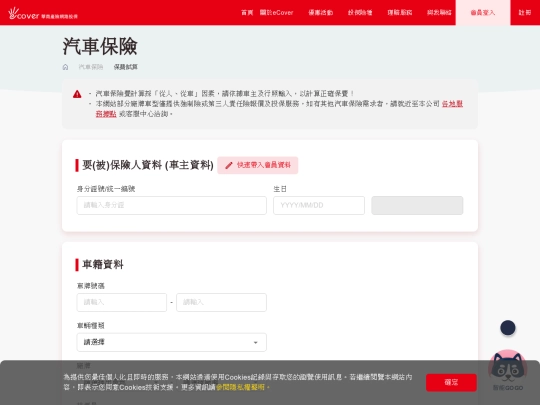This screenshot has height=405, width=540.
Task: Click the 註冊 register button
Action: 525,13
